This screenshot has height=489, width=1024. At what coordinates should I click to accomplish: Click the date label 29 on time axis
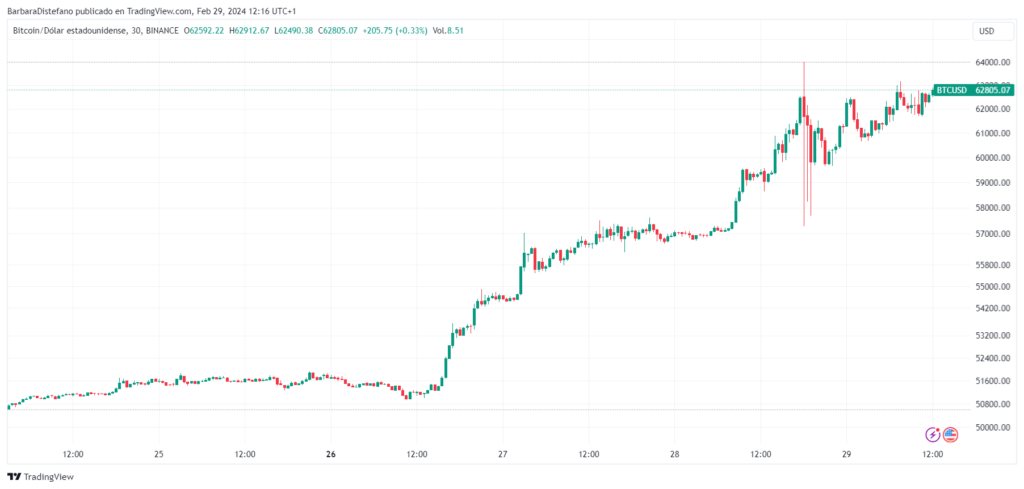846,453
